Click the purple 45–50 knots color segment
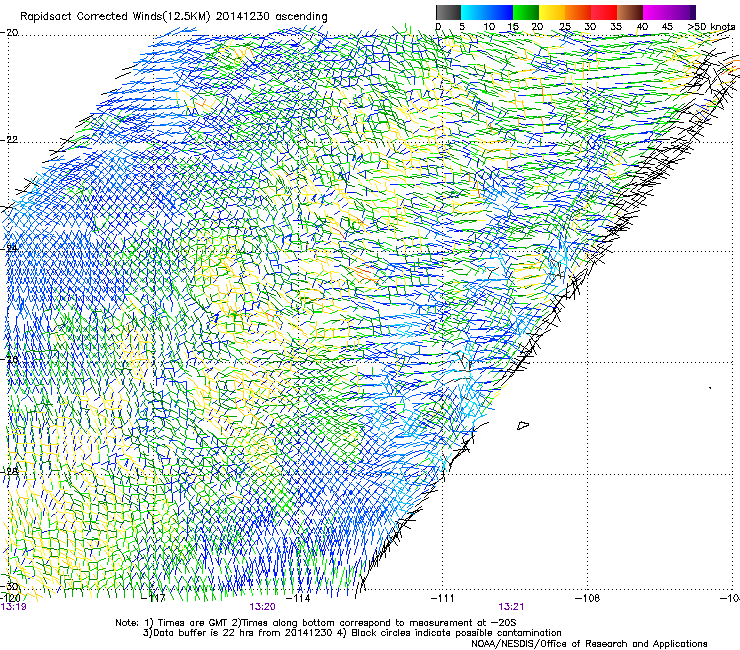The image size is (740, 650). (682, 12)
